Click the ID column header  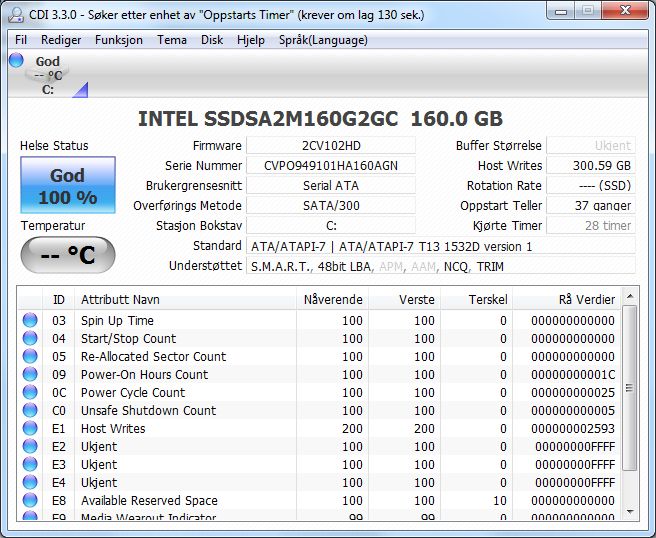pos(59,300)
